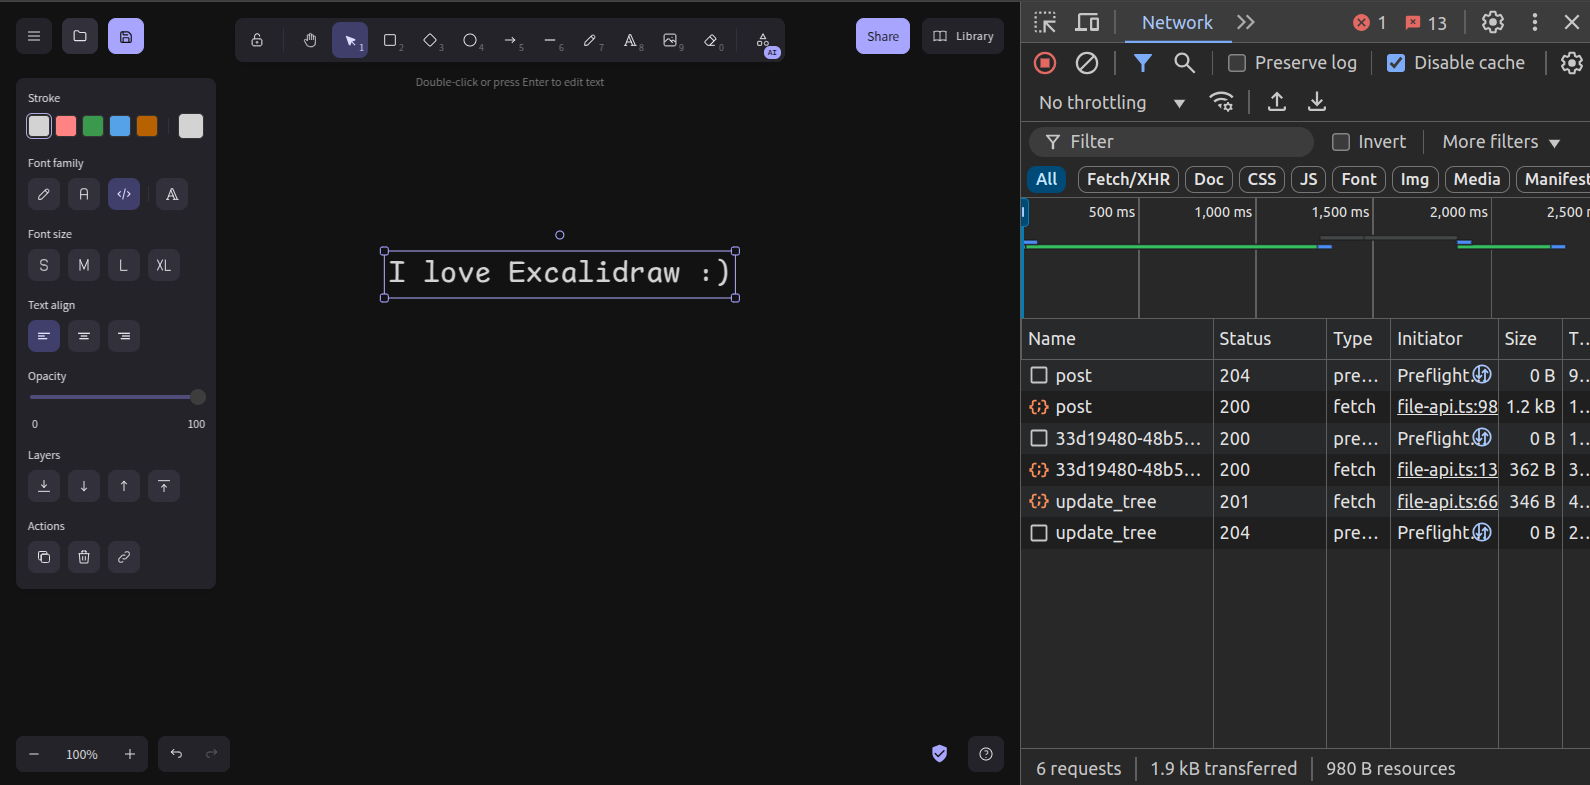Open the Library panel
Viewport: 1590px width, 785px height.
coord(963,36)
